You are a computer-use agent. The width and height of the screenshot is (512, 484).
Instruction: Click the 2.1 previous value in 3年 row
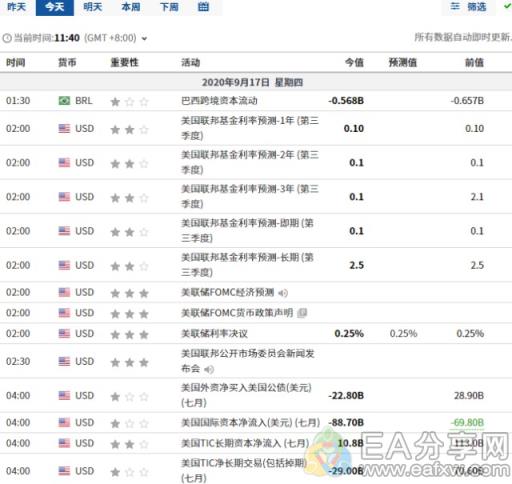tap(477, 197)
